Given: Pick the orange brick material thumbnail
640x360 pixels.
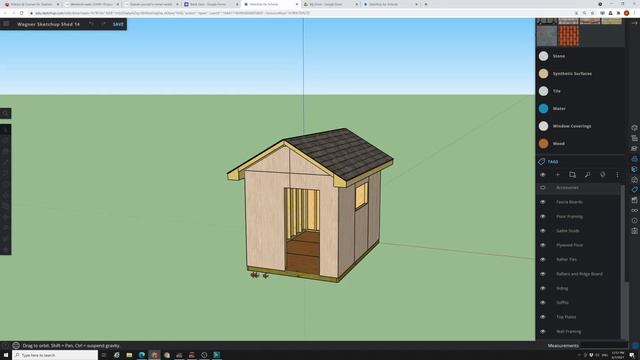Looking at the screenshot, I should pos(569,36).
